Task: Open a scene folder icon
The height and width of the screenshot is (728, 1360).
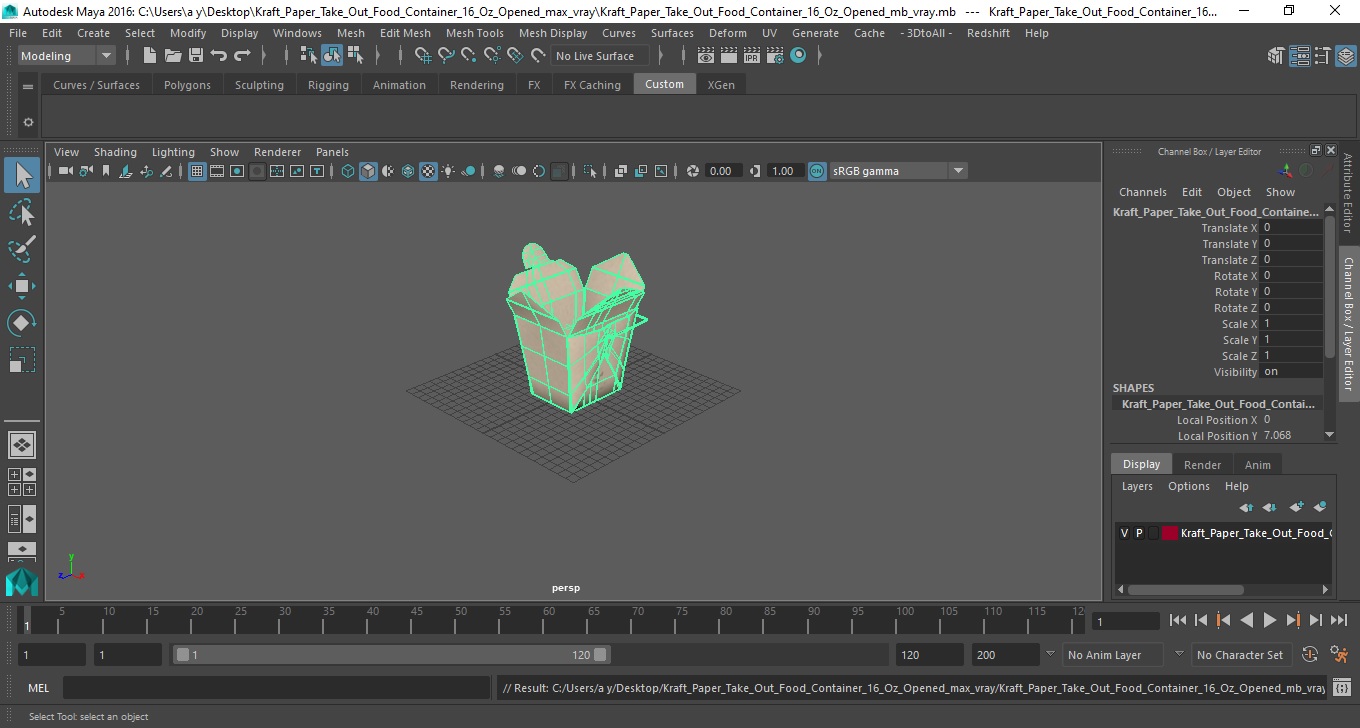Action: [172, 56]
